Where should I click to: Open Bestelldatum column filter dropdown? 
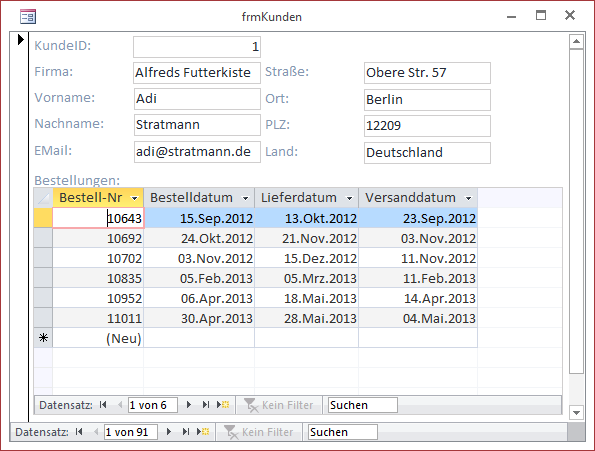(x=246, y=198)
